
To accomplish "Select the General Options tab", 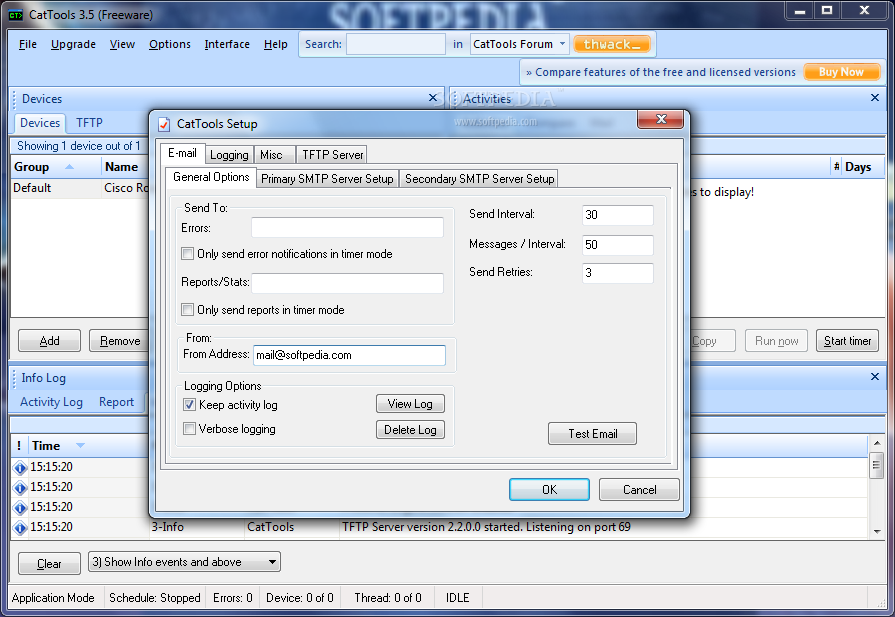I will (211, 177).
